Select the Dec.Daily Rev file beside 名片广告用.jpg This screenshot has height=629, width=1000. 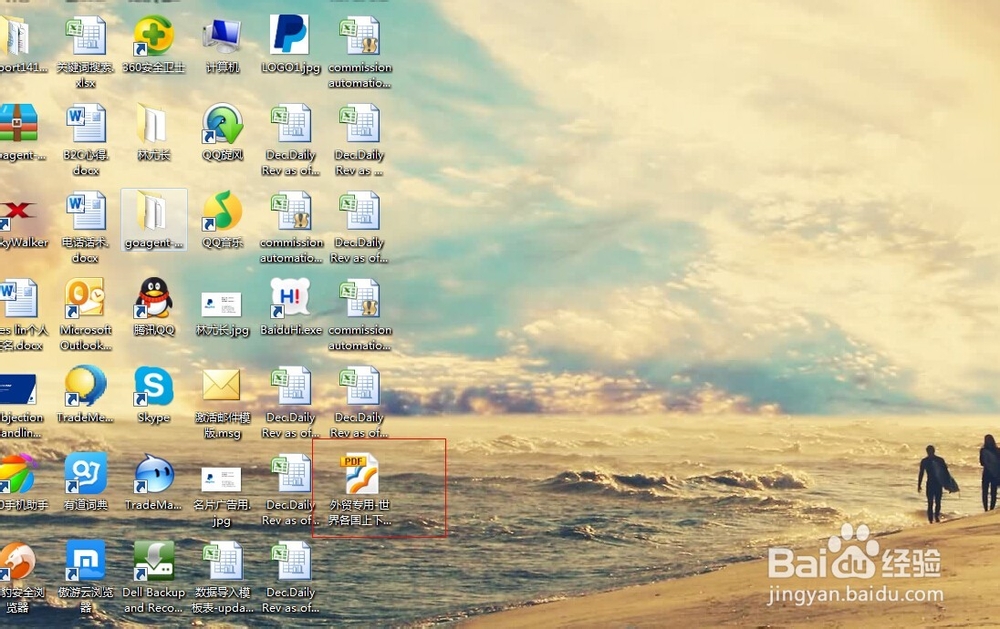tap(291, 473)
